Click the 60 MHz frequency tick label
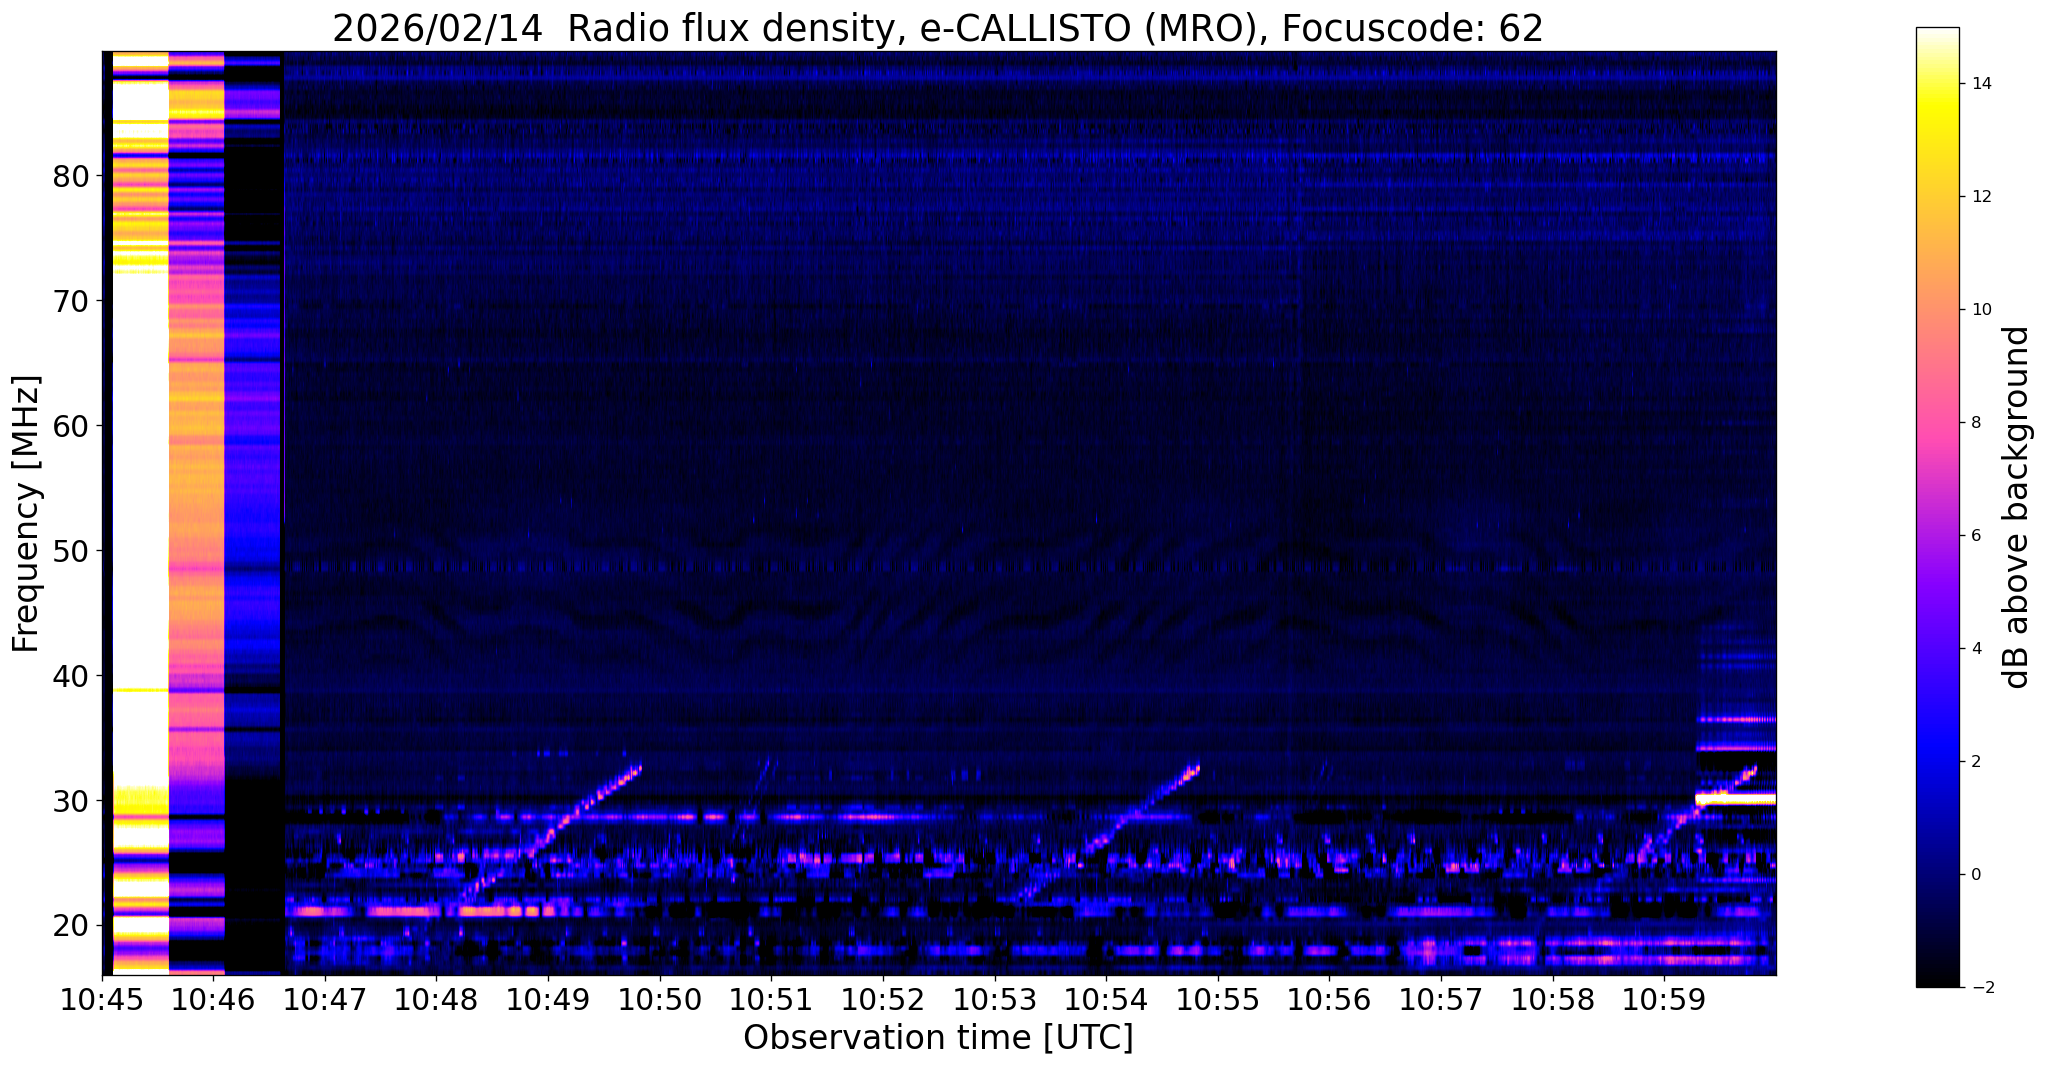 pyautogui.click(x=71, y=426)
